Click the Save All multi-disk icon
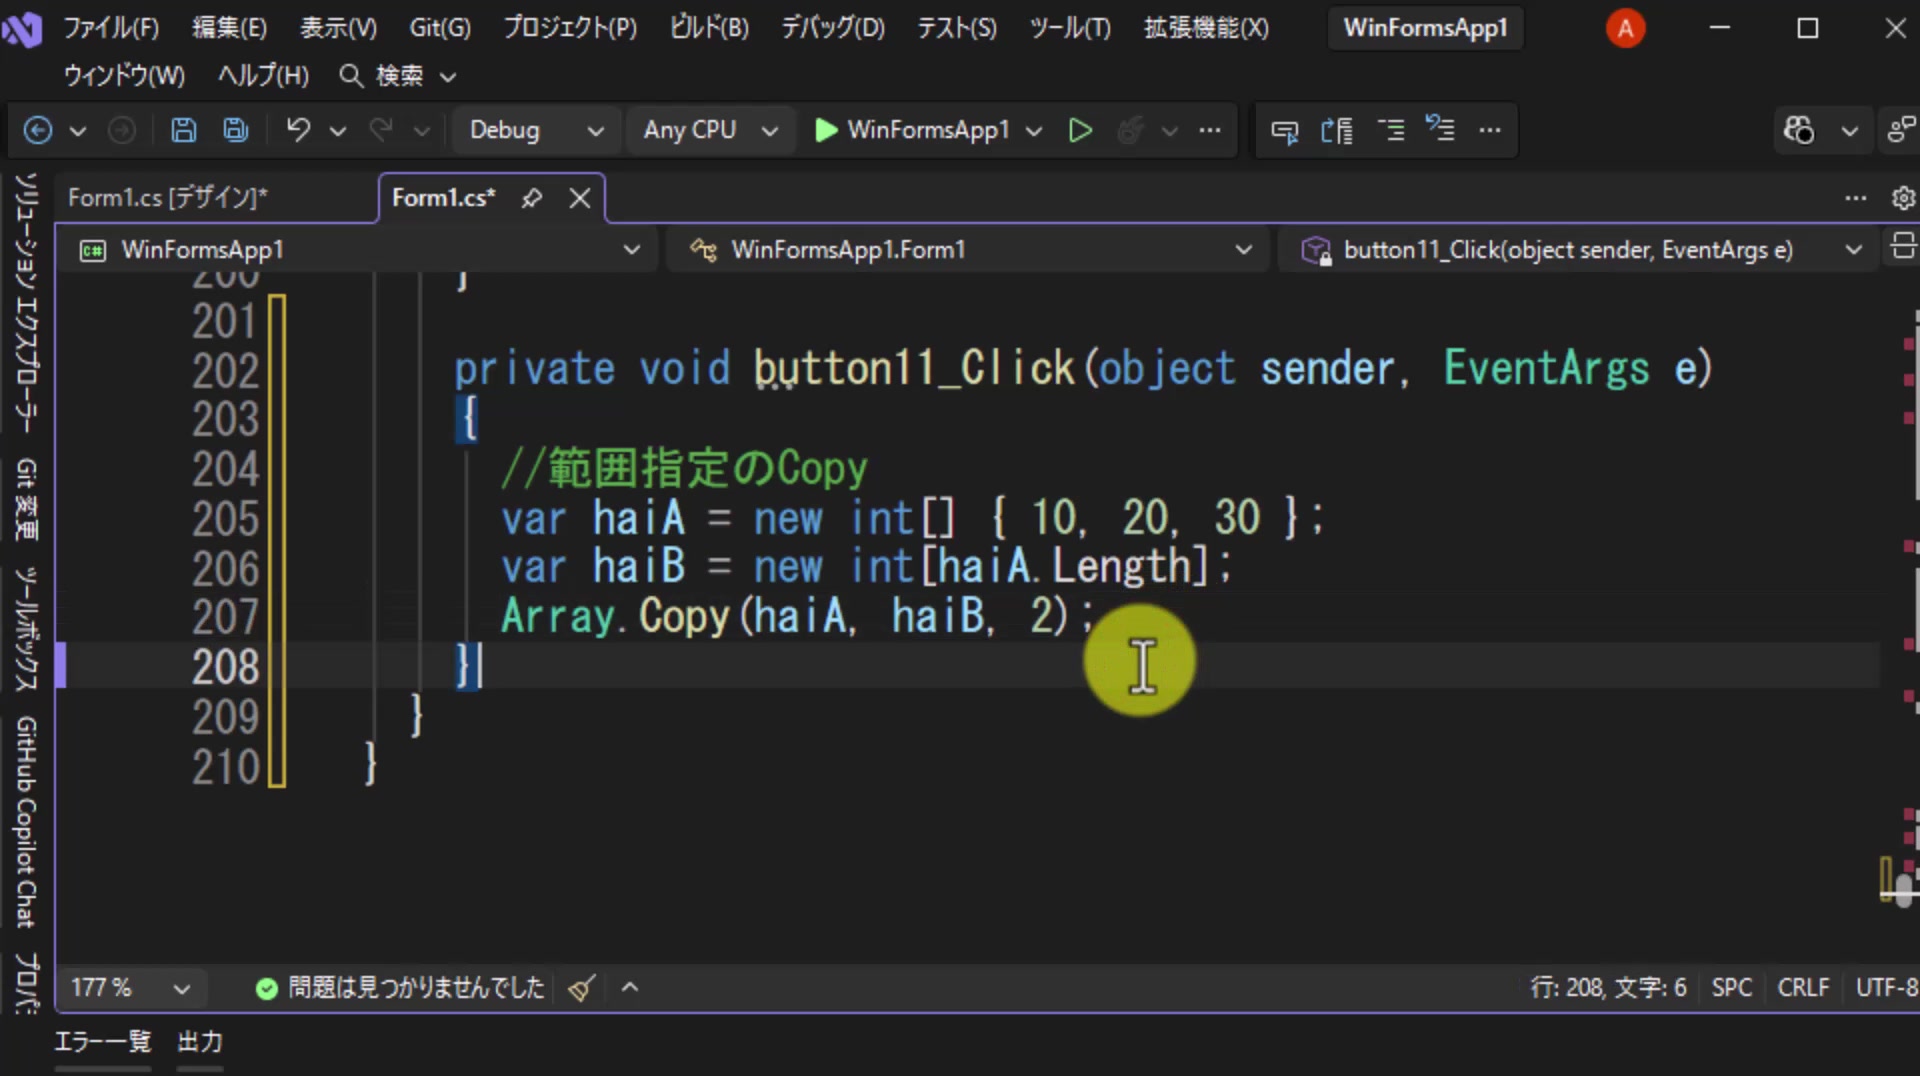 coord(236,130)
